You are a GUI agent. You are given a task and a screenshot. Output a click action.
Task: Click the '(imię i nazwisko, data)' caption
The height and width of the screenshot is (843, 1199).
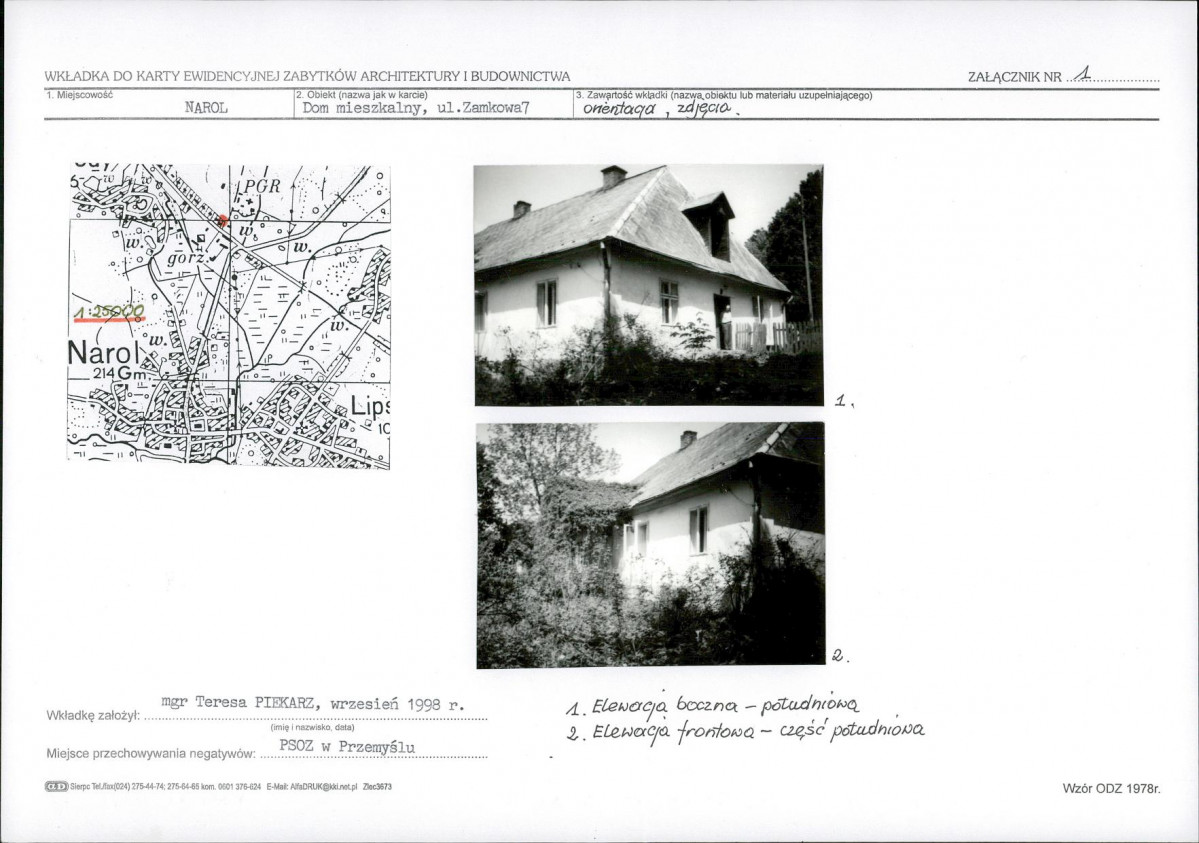pos(313,727)
